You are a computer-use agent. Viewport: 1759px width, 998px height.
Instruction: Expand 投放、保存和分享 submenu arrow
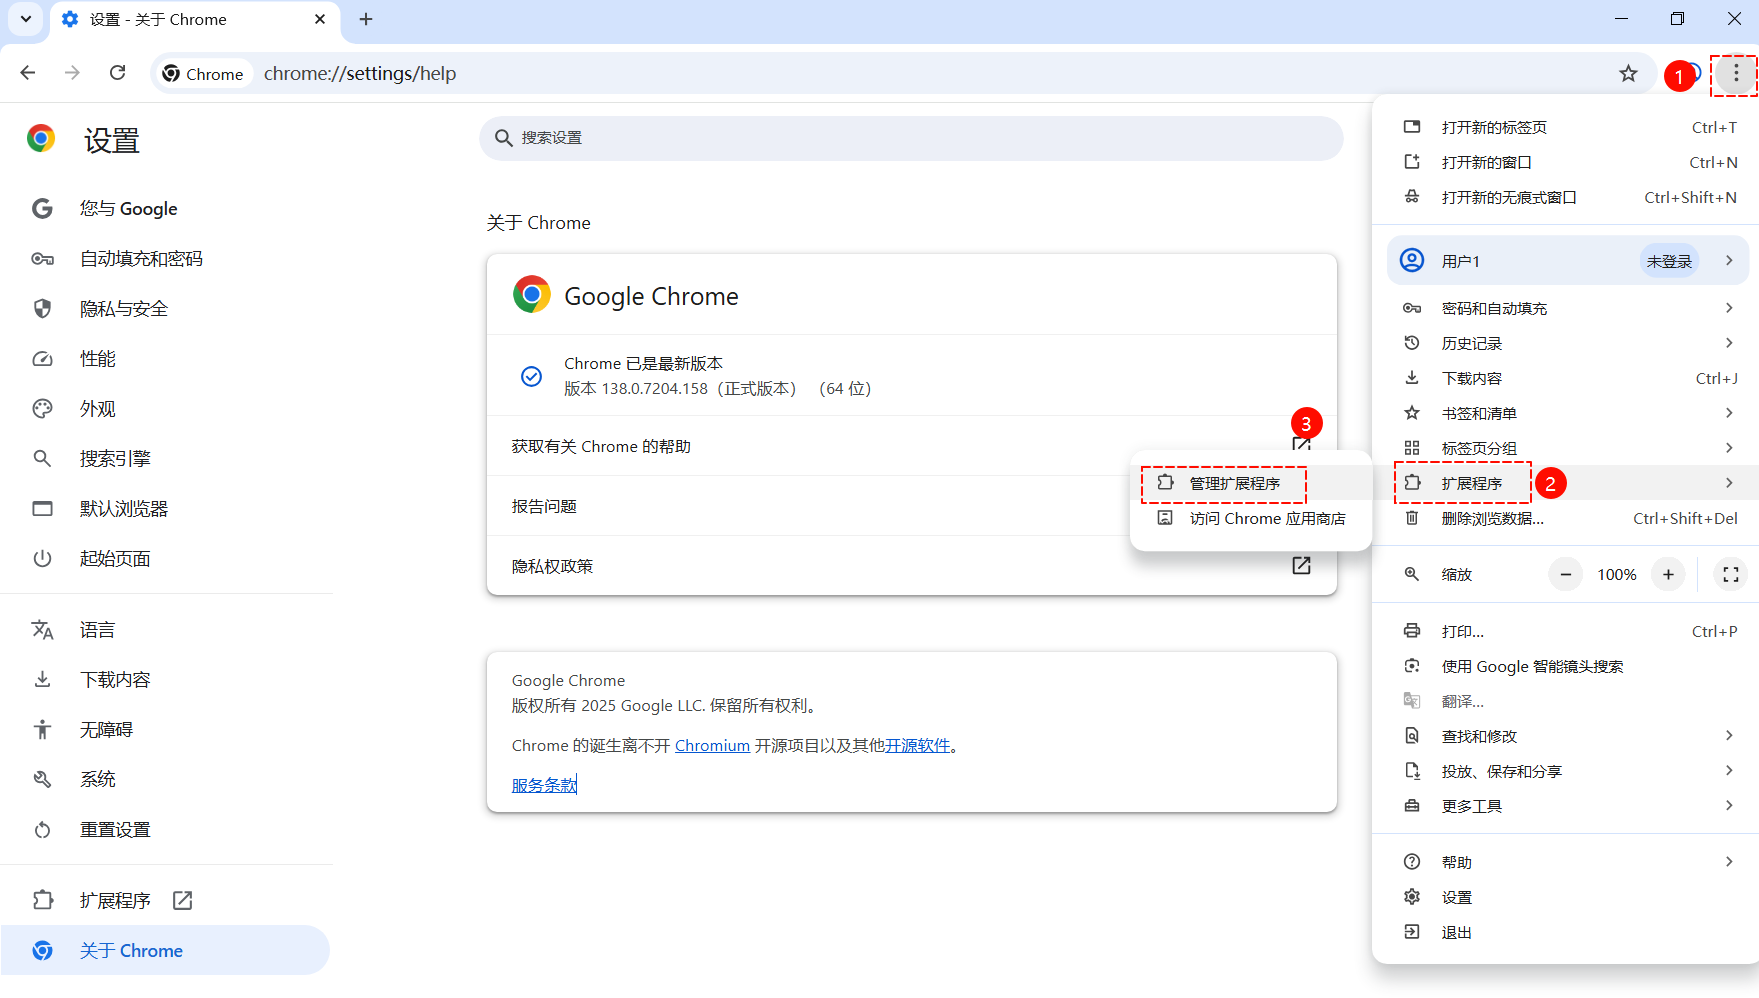[1729, 771]
